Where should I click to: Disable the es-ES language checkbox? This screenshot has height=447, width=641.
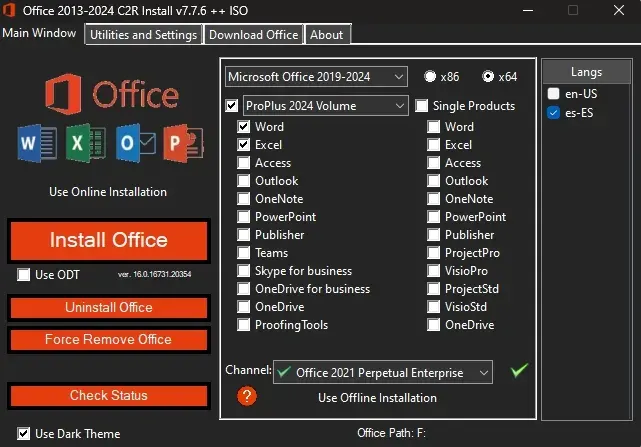pyautogui.click(x=554, y=112)
